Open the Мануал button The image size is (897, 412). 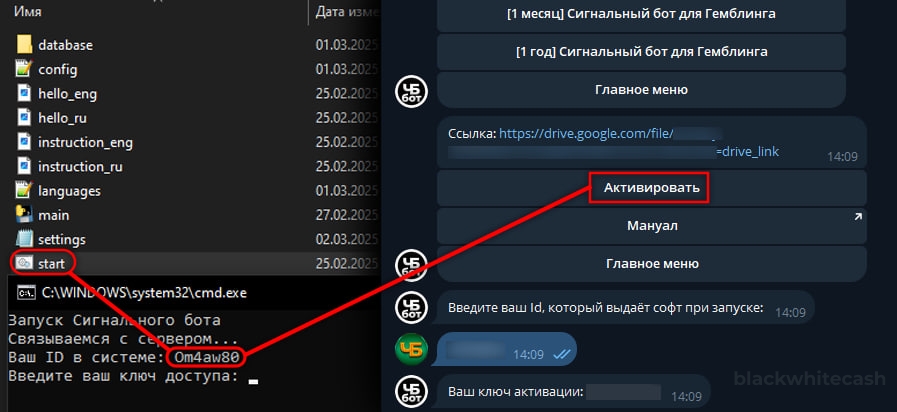pyautogui.click(x=652, y=226)
